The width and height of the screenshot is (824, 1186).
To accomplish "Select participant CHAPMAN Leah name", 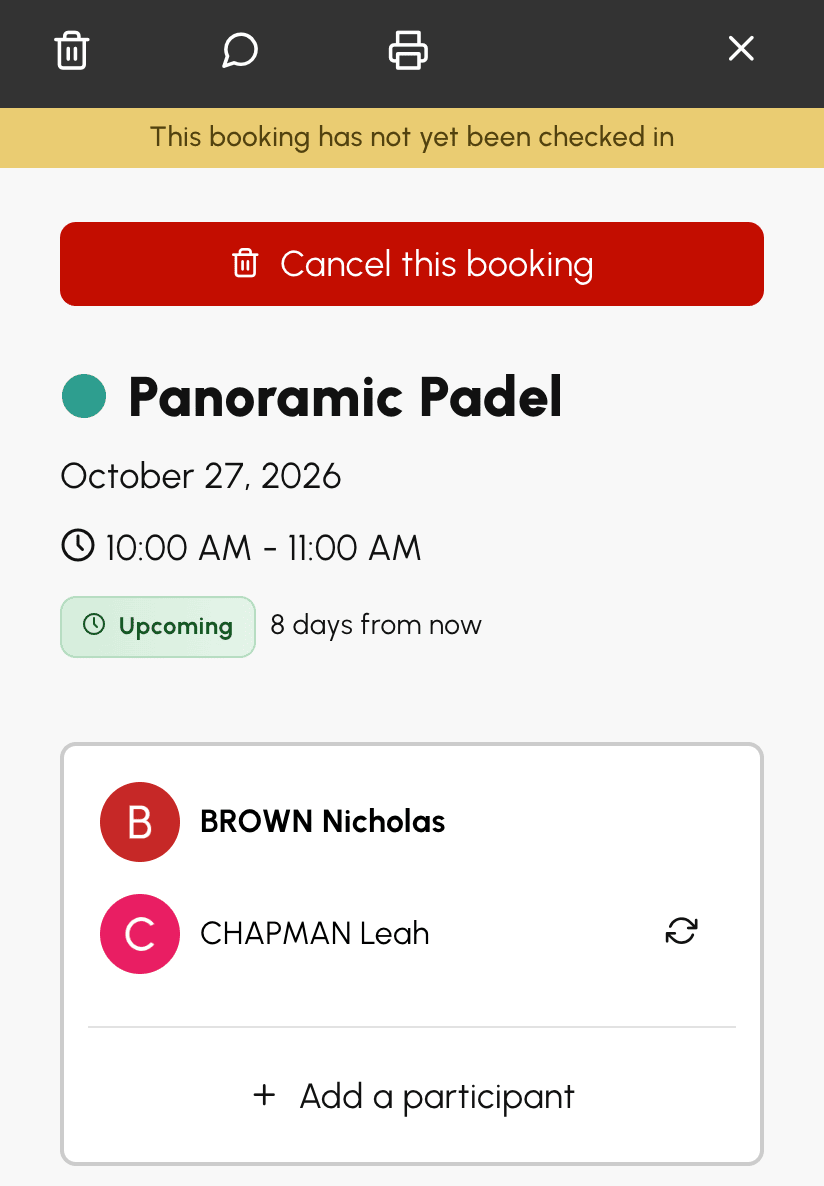I will [x=315, y=933].
